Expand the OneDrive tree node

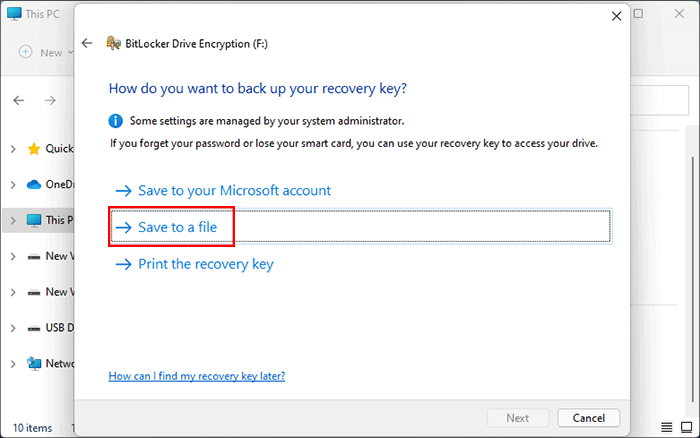click(12, 184)
